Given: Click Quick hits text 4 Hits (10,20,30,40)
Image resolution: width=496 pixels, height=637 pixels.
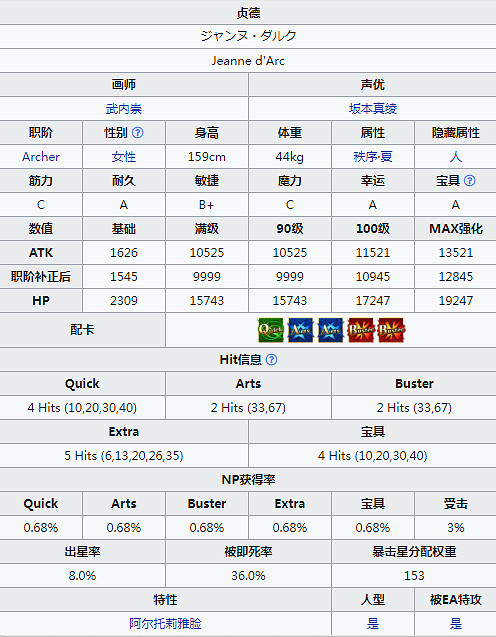Looking at the screenshot, I should [82, 407].
